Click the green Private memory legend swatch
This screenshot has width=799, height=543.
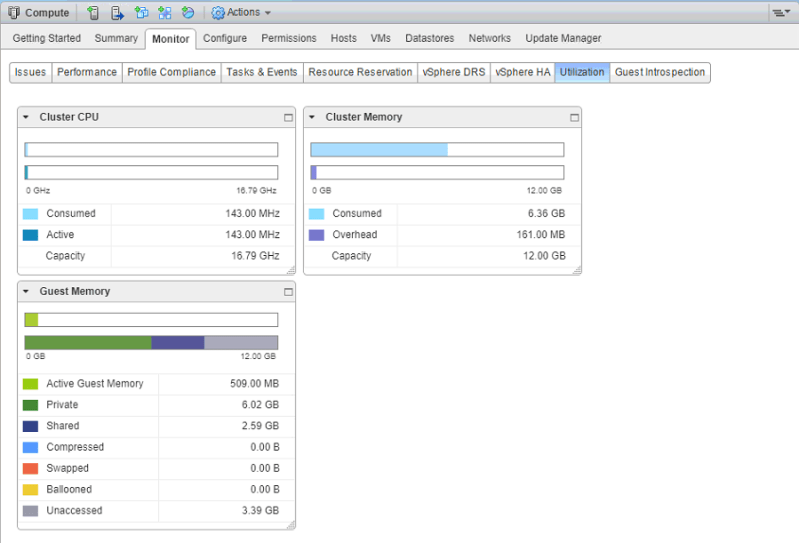pyautogui.click(x=30, y=405)
